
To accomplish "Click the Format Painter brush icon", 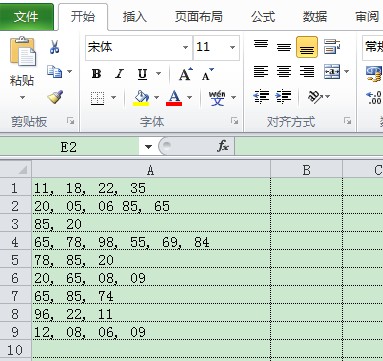I will (55, 97).
